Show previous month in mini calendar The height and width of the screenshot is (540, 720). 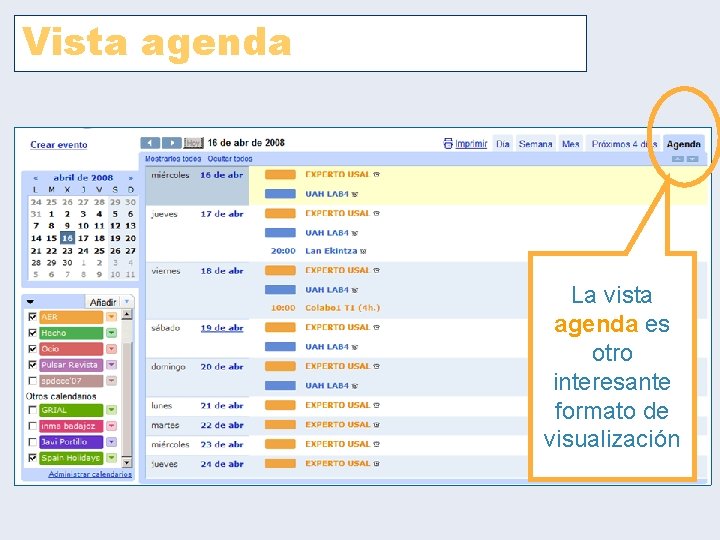[x=36, y=178]
